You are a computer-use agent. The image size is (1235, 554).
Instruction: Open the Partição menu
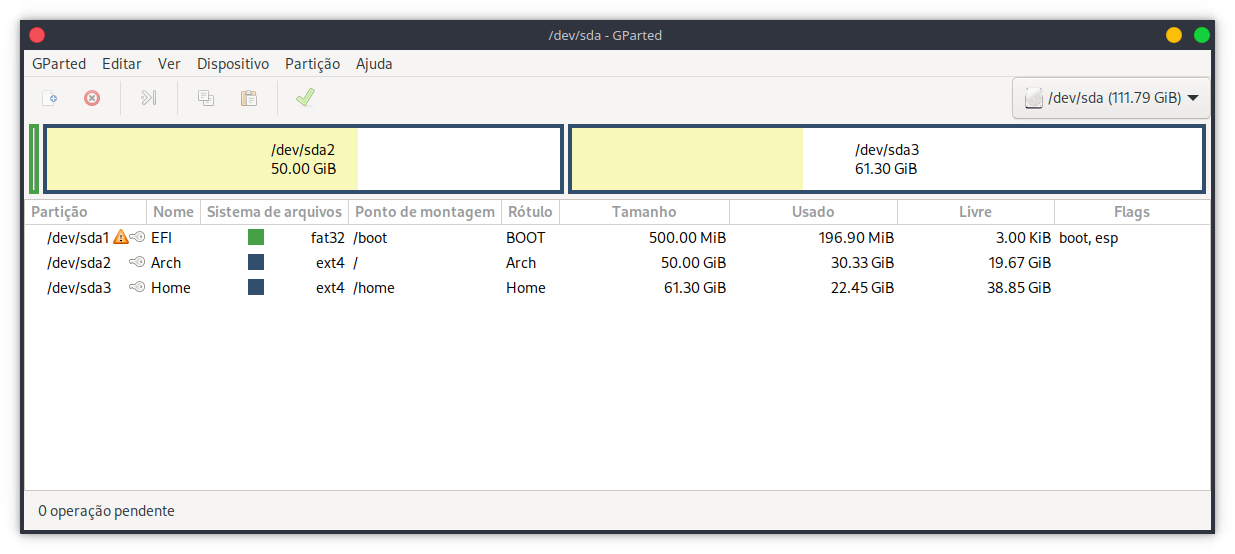(312, 64)
